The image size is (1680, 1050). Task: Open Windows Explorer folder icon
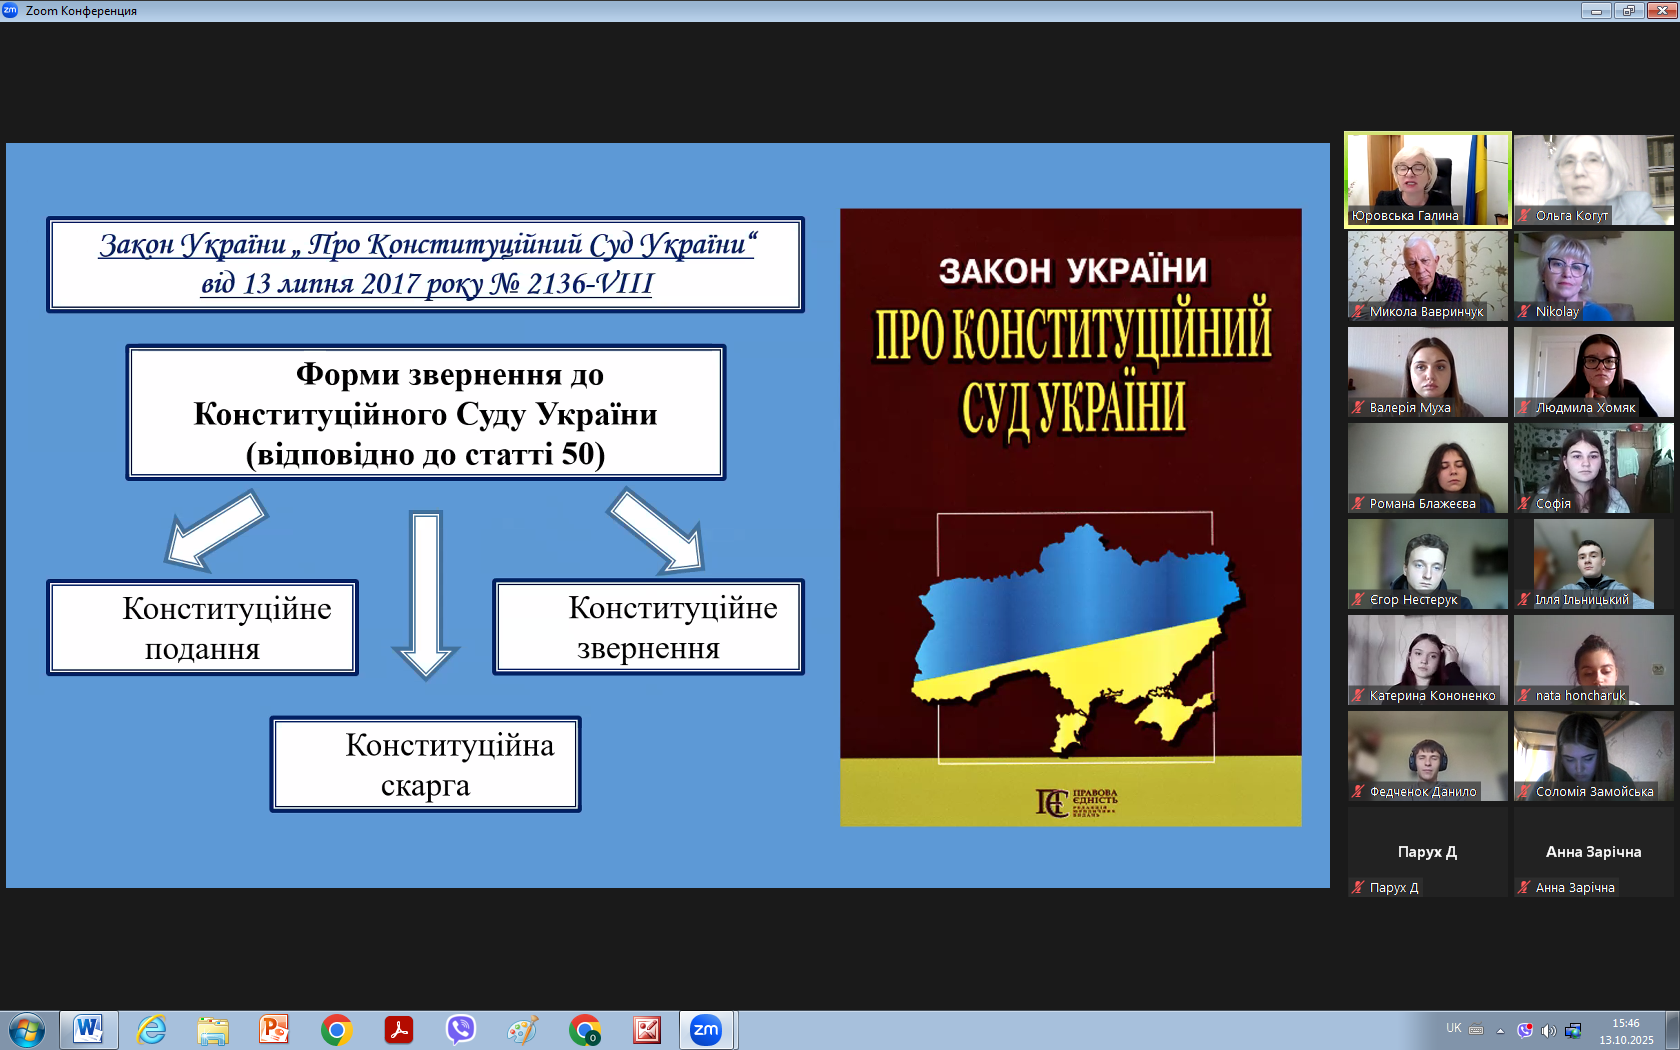213,1029
